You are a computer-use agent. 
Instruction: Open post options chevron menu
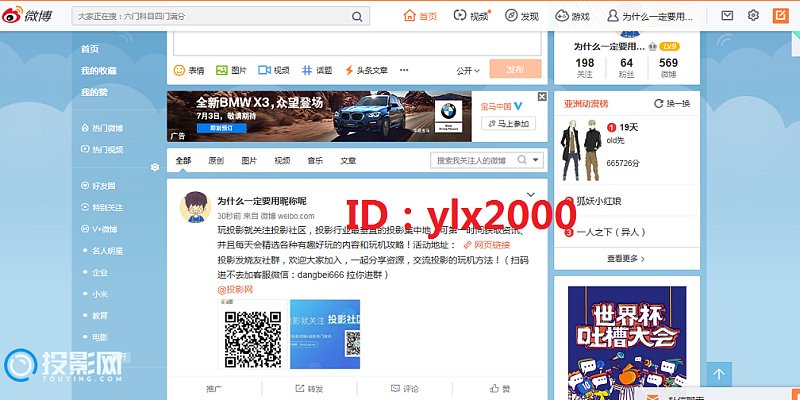click(x=531, y=194)
